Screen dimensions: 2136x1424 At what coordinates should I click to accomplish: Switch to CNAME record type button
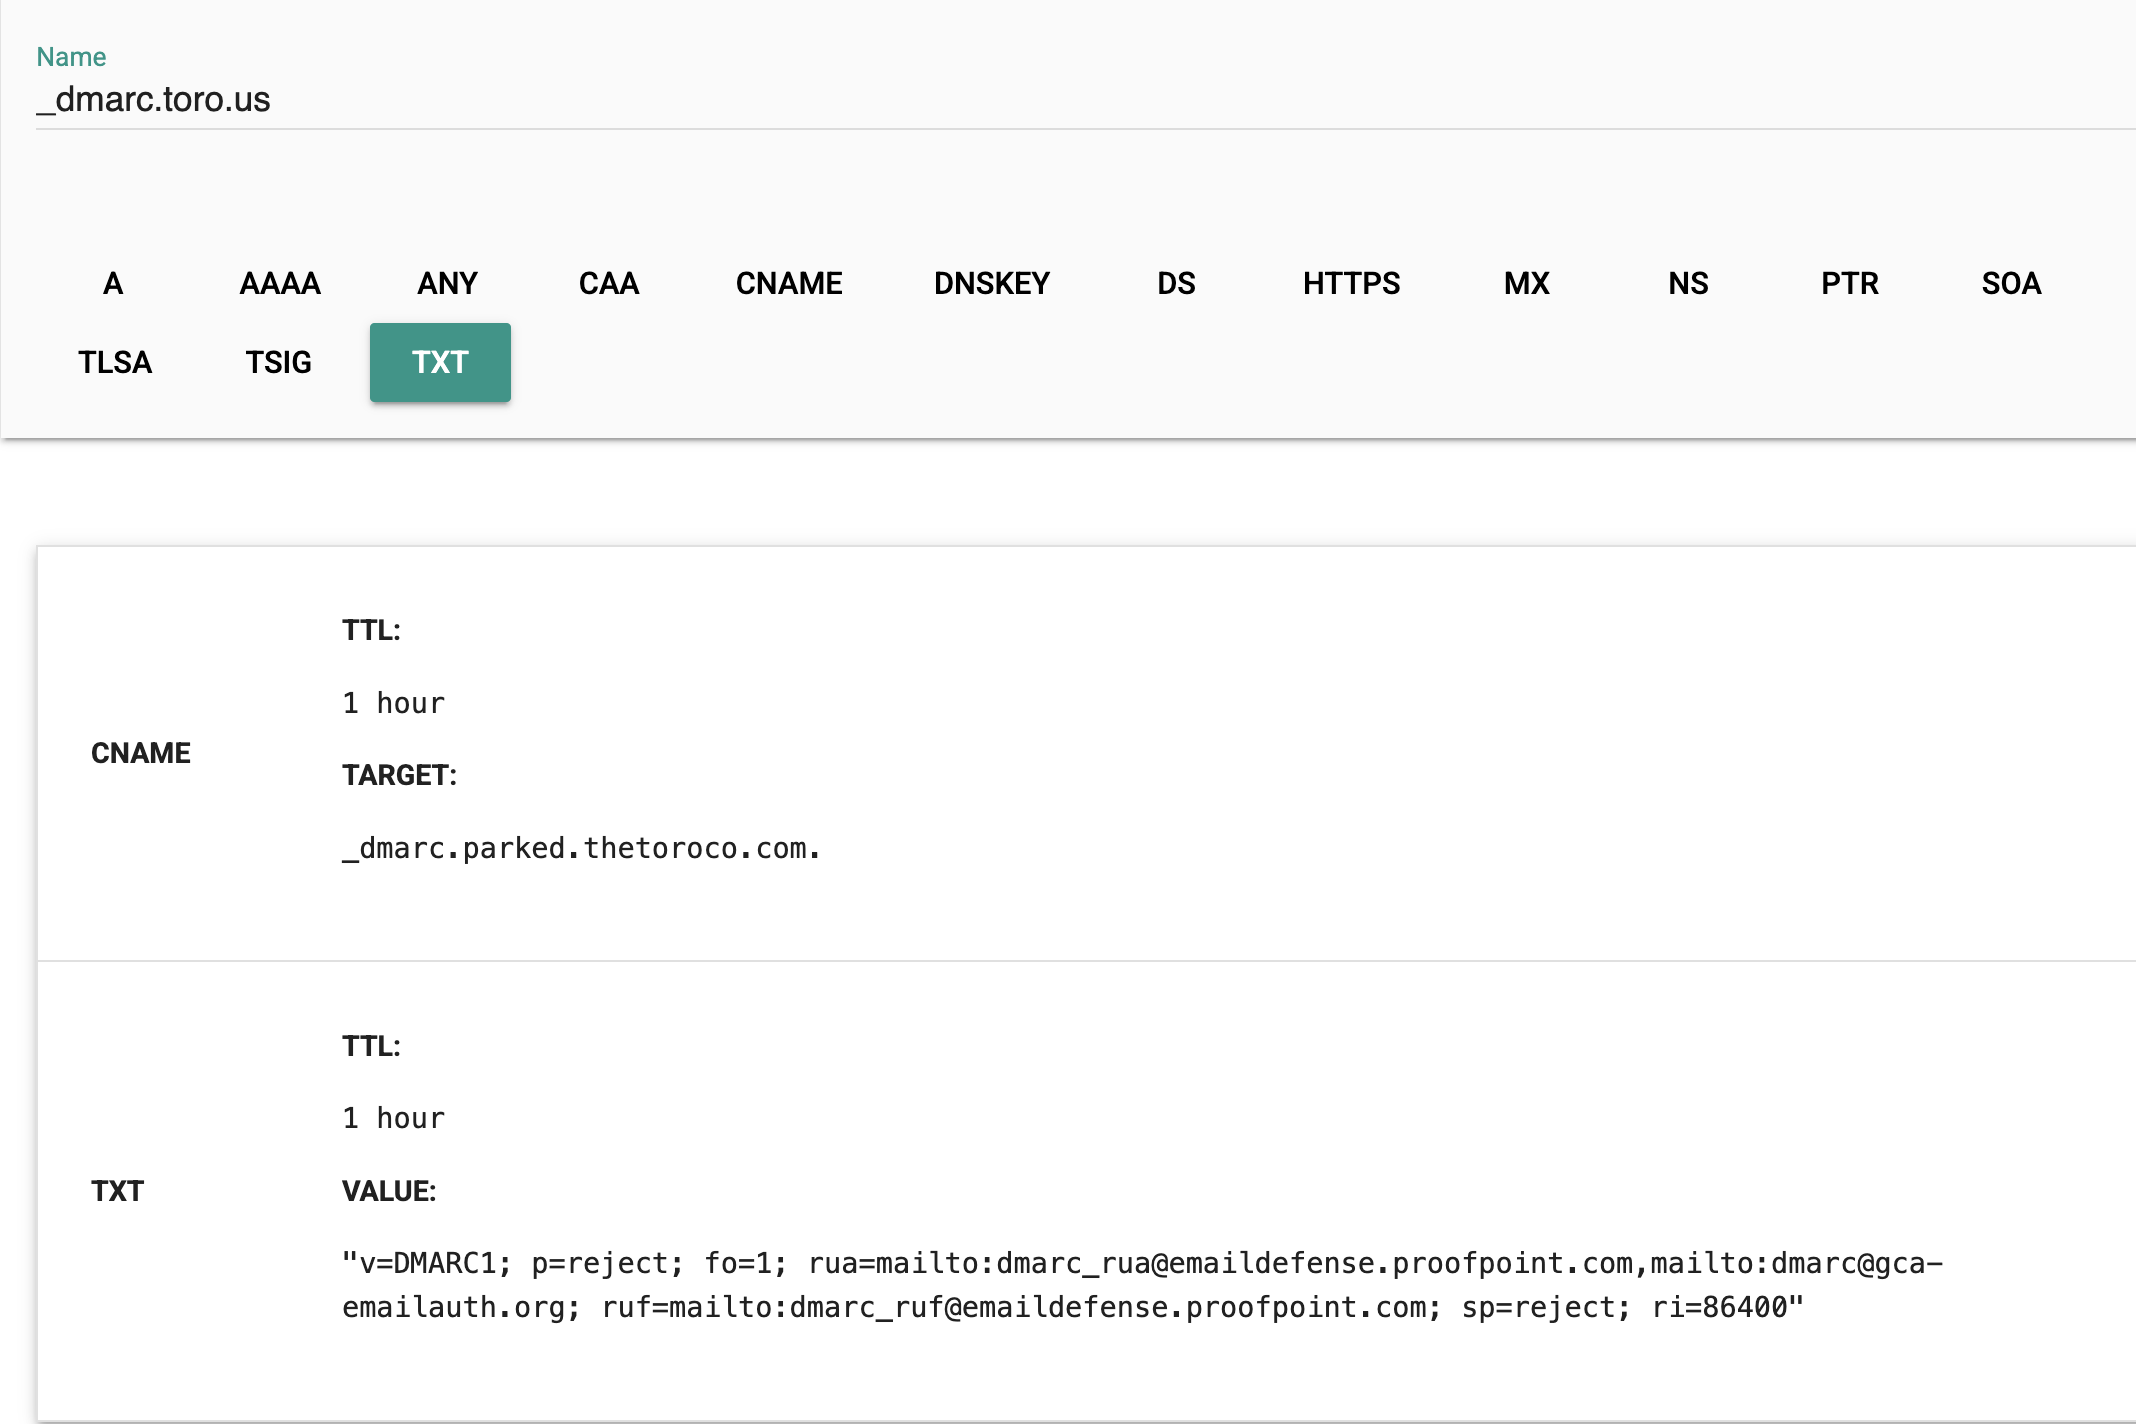click(789, 283)
